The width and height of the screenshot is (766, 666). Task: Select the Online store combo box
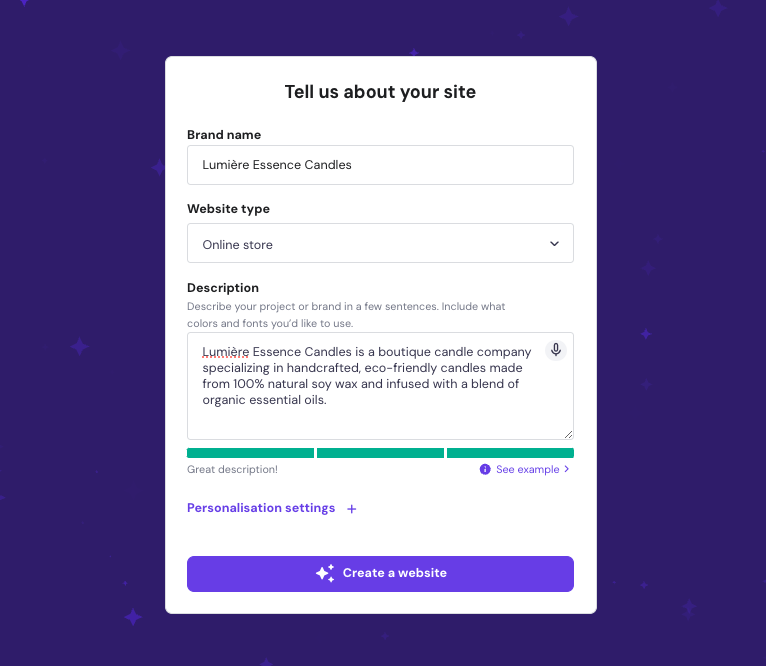pos(380,243)
